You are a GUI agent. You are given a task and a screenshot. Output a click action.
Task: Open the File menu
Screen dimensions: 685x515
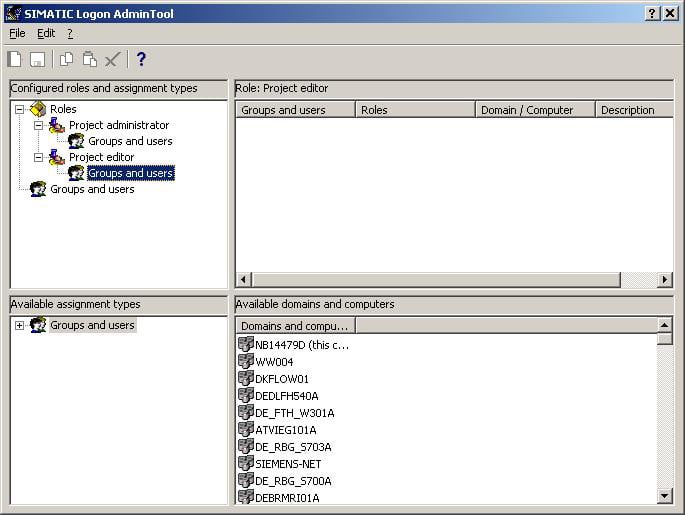(17, 33)
